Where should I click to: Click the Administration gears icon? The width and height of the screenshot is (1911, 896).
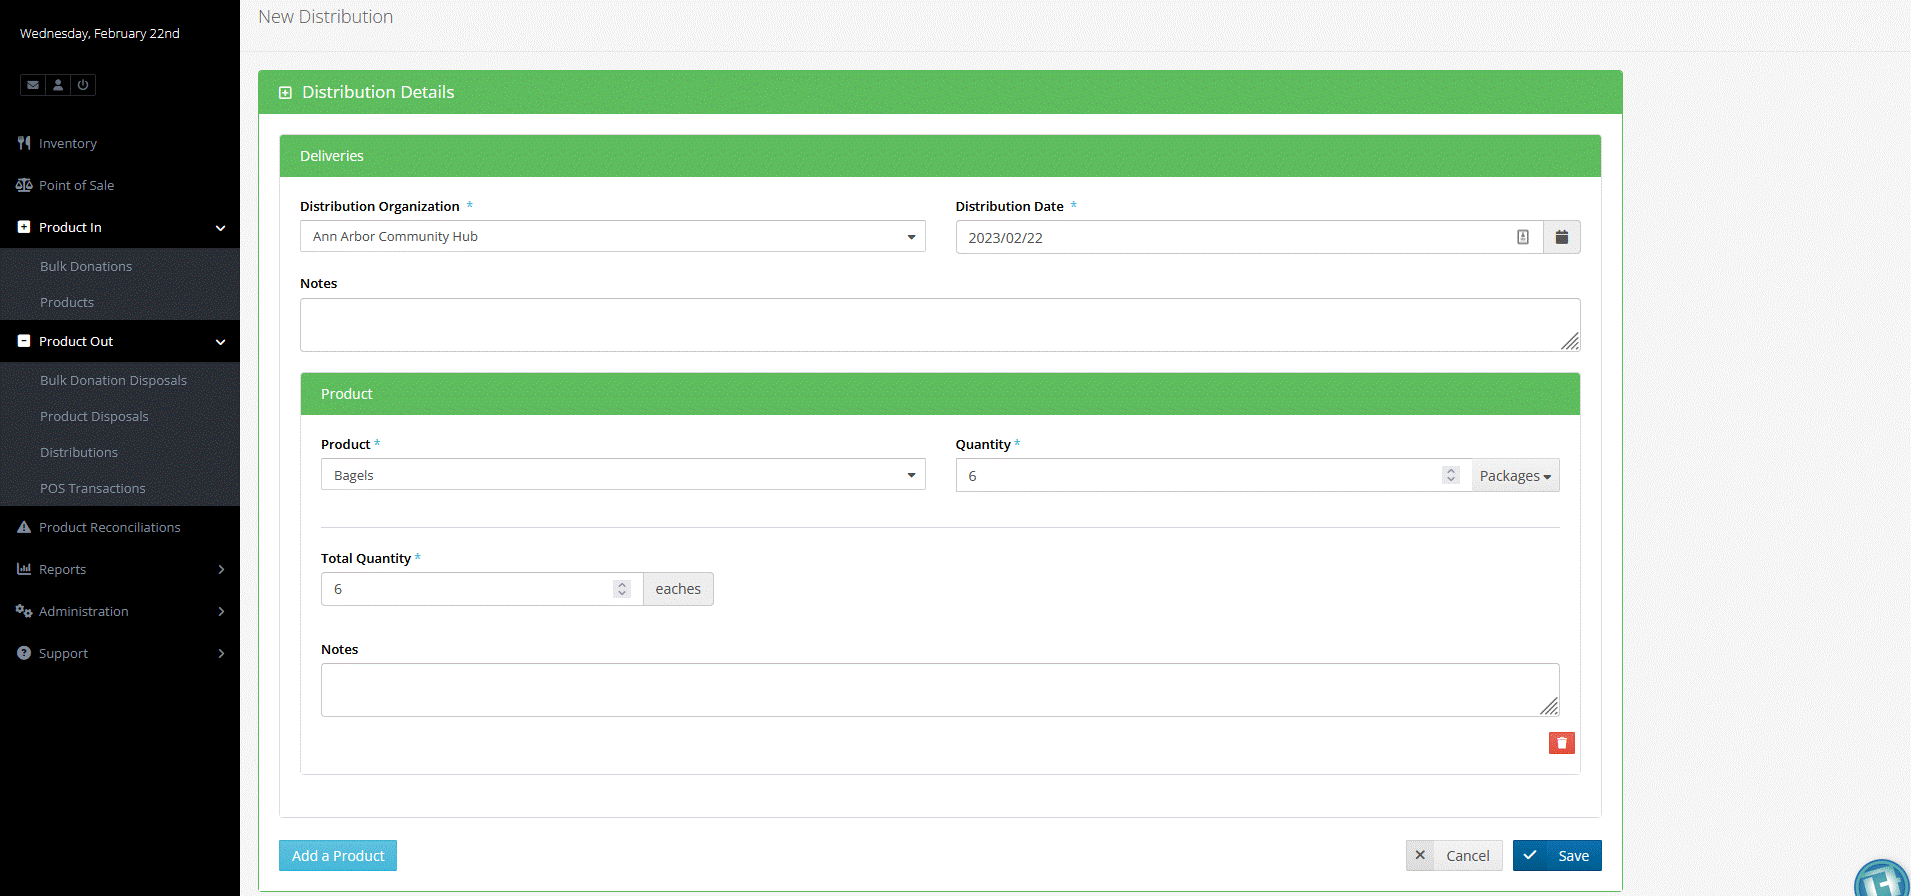click(x=24, y=611)
